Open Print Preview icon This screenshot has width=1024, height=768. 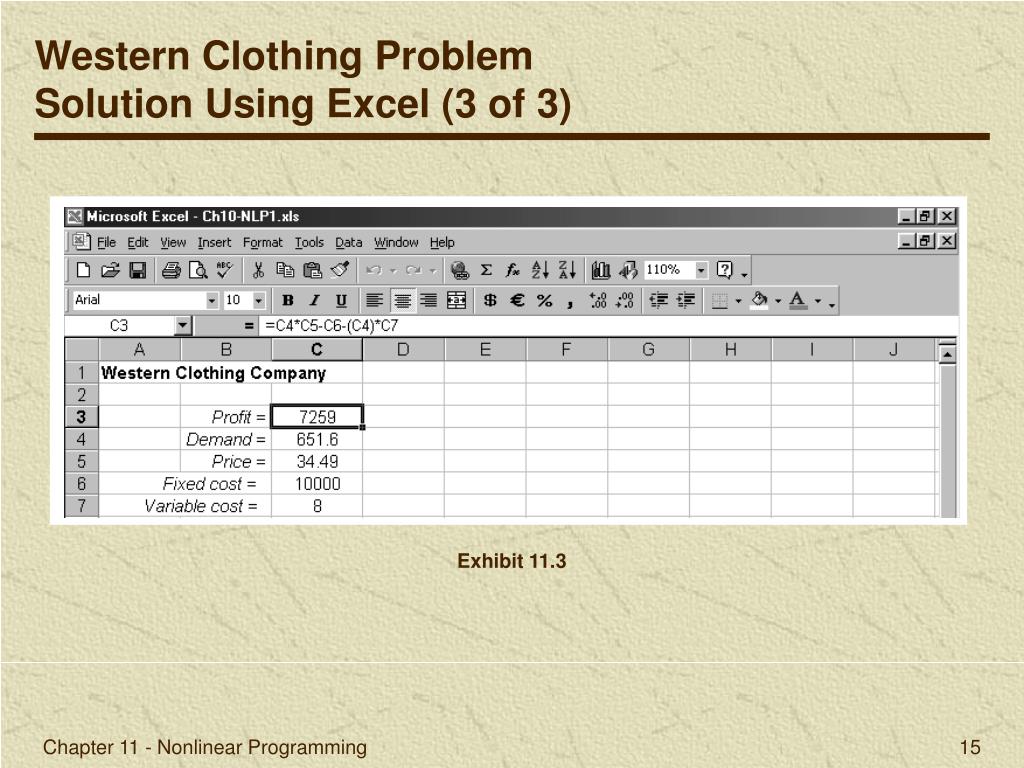click(x=198, y=270)
